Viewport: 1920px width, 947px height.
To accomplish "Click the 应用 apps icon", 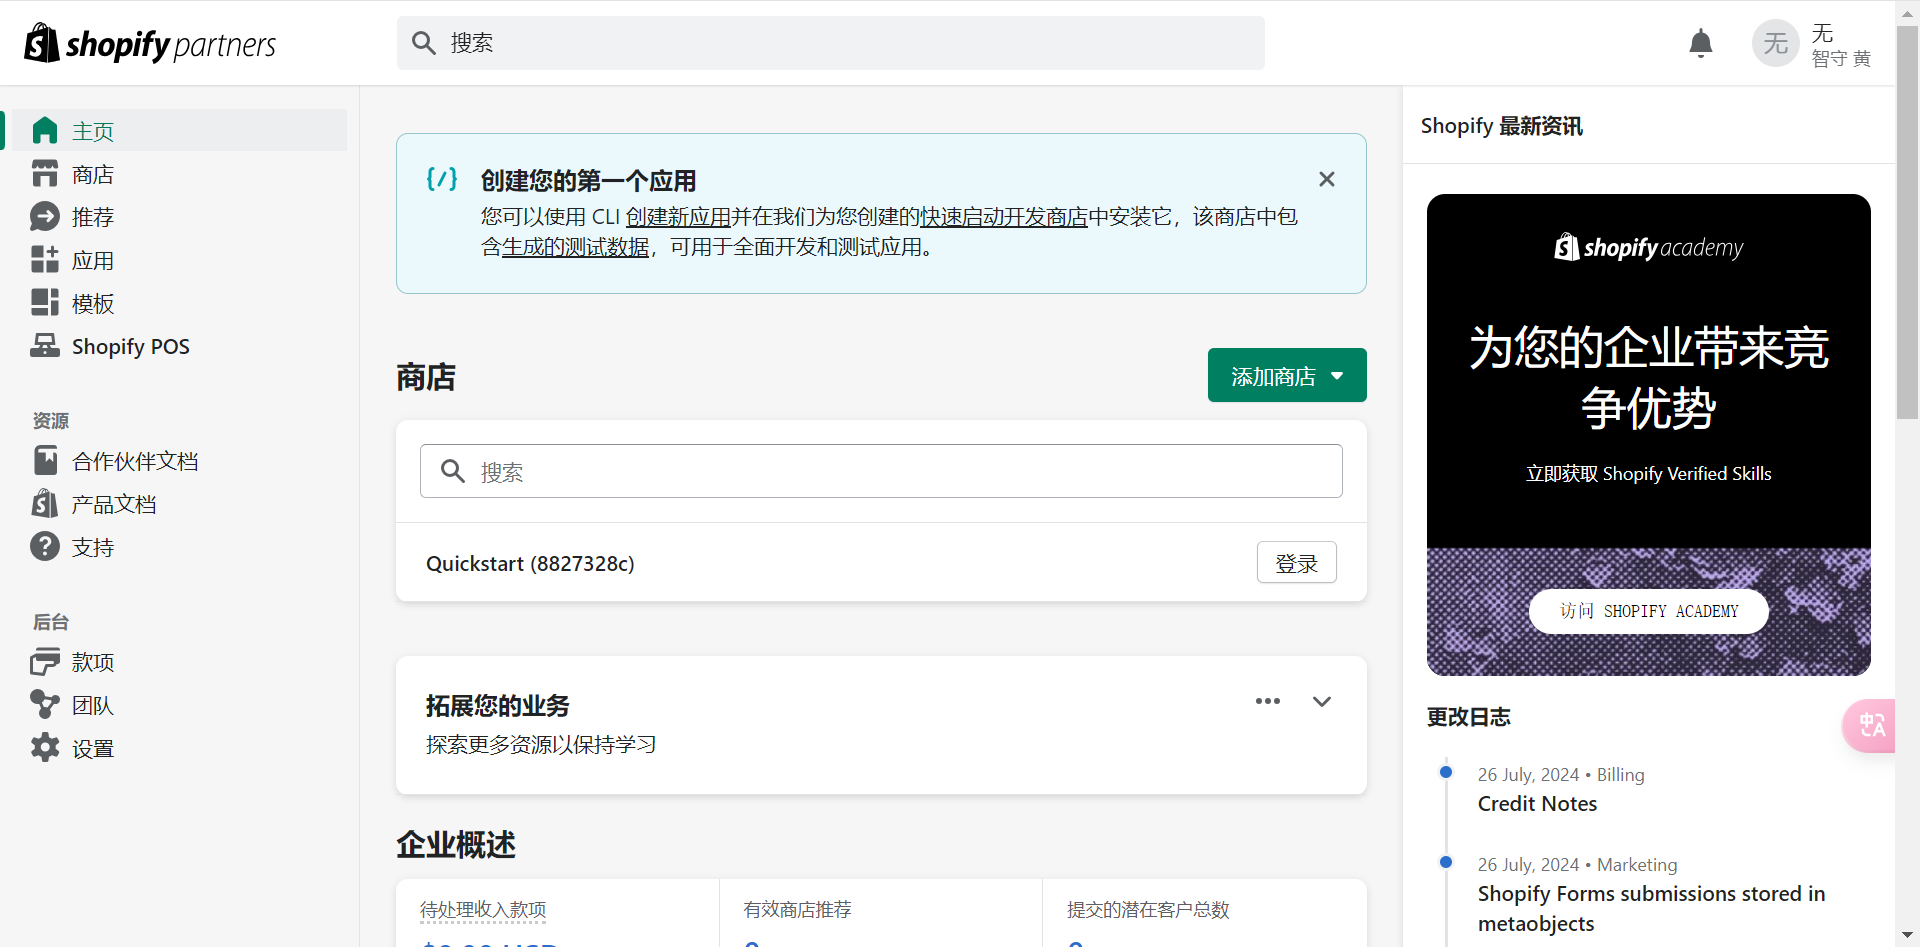I will click(45, 260).
